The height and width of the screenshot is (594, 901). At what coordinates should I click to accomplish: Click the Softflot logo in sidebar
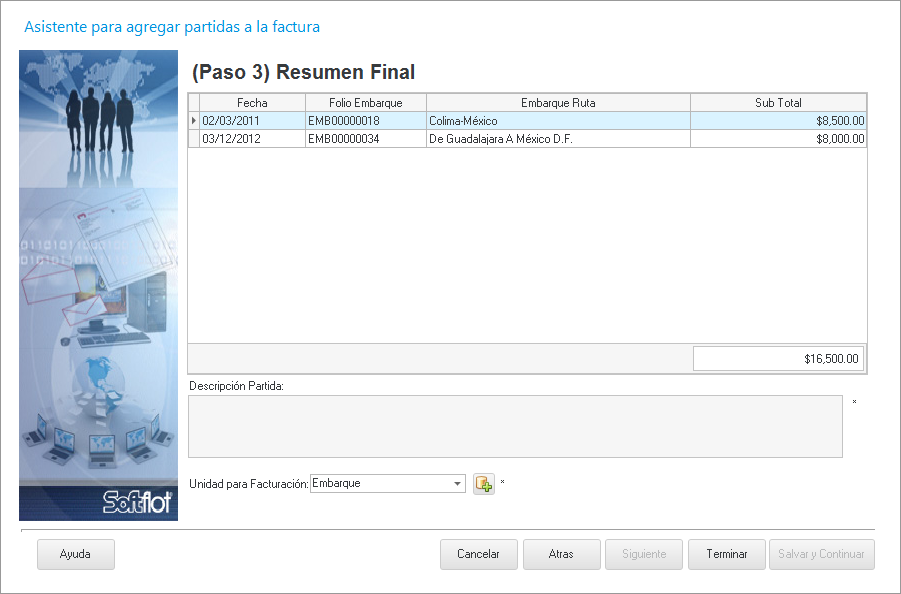point(138,502)
